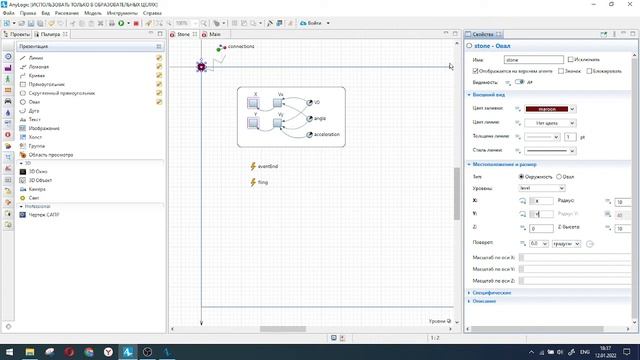This screenshot has height=360, width=640.
Task: Click the maroon fill color swatch
Action: [547, 109]
